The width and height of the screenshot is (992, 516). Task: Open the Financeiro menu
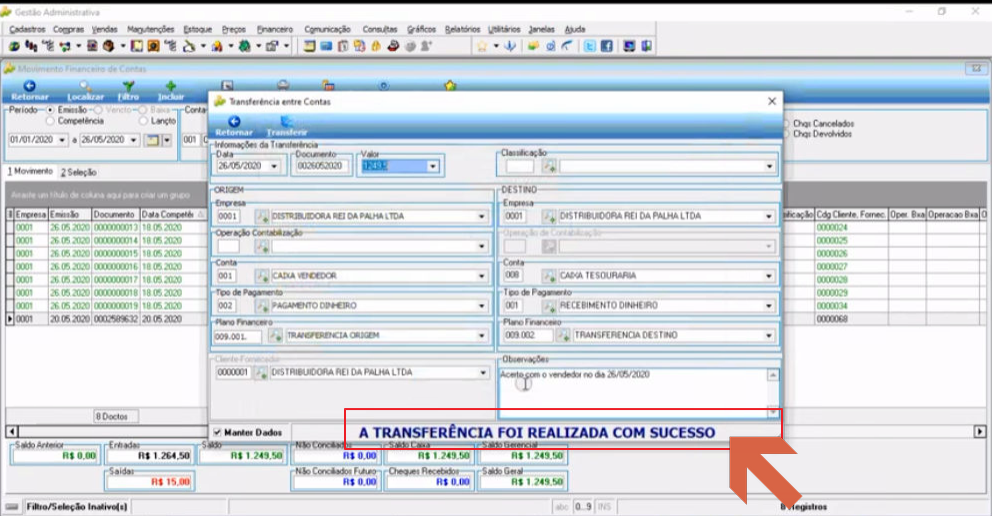pyautogui.click(x=275, y=29)
